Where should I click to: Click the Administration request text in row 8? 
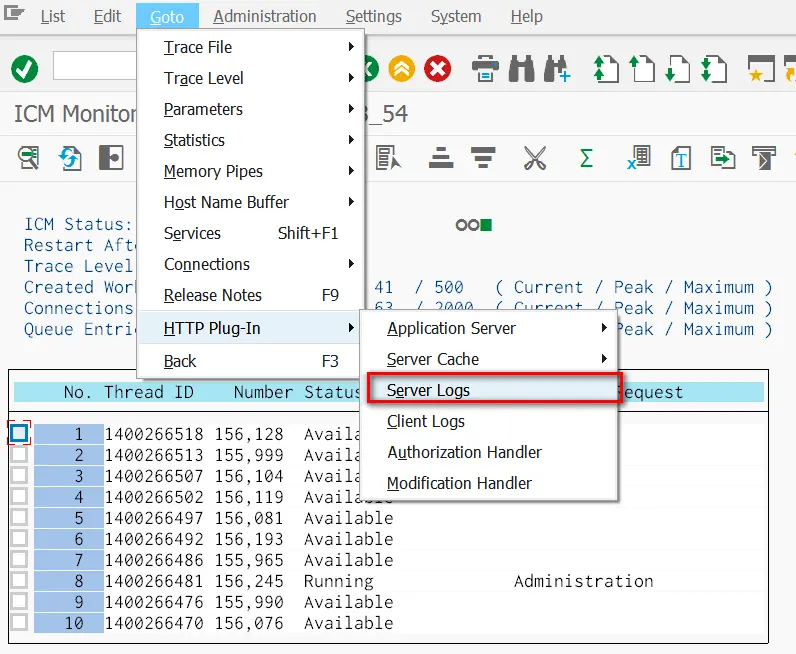click(583, 580)
